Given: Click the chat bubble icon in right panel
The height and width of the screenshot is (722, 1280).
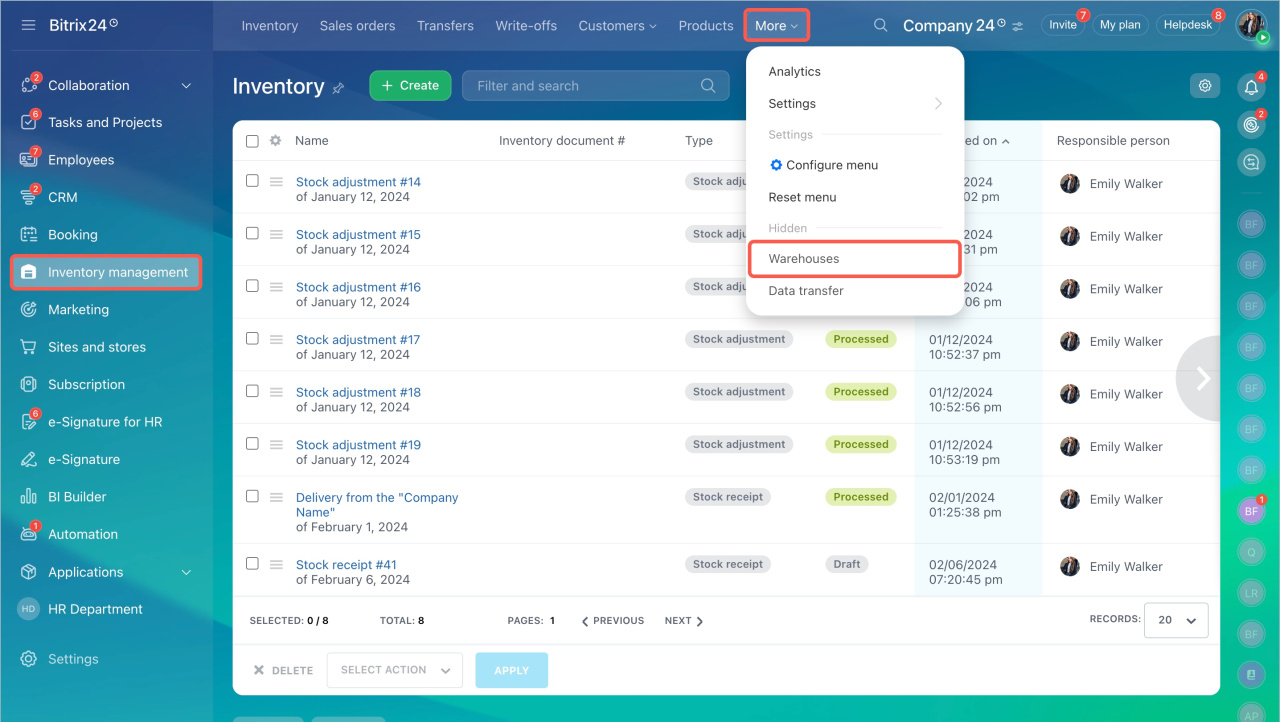Looking at the screenshot, I should [1251, 161].
